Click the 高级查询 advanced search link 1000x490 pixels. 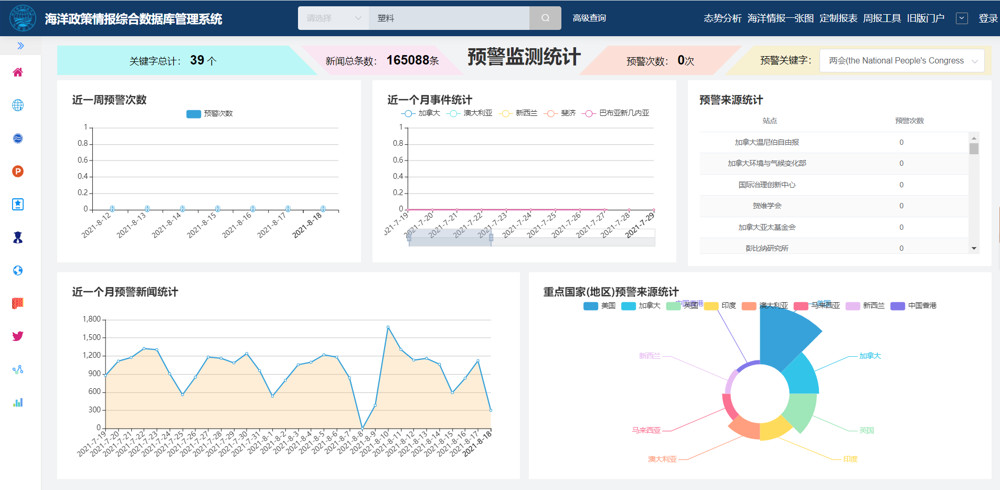click(x=589, y=18)
